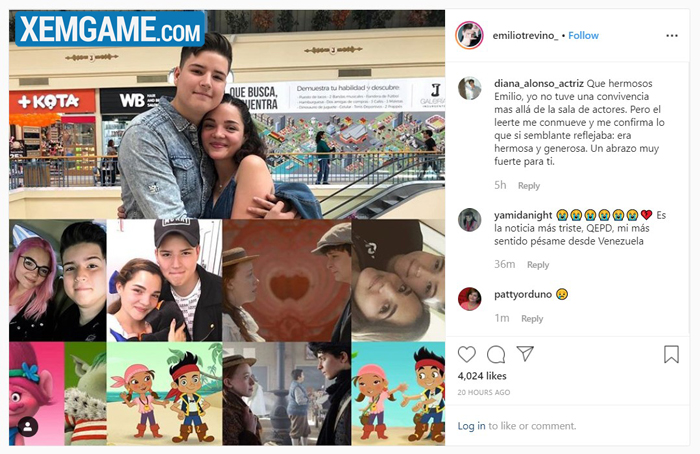Open yamidanight commenter avatar
Viewport: 700px width, 454px height.
[x=470, y=220]
